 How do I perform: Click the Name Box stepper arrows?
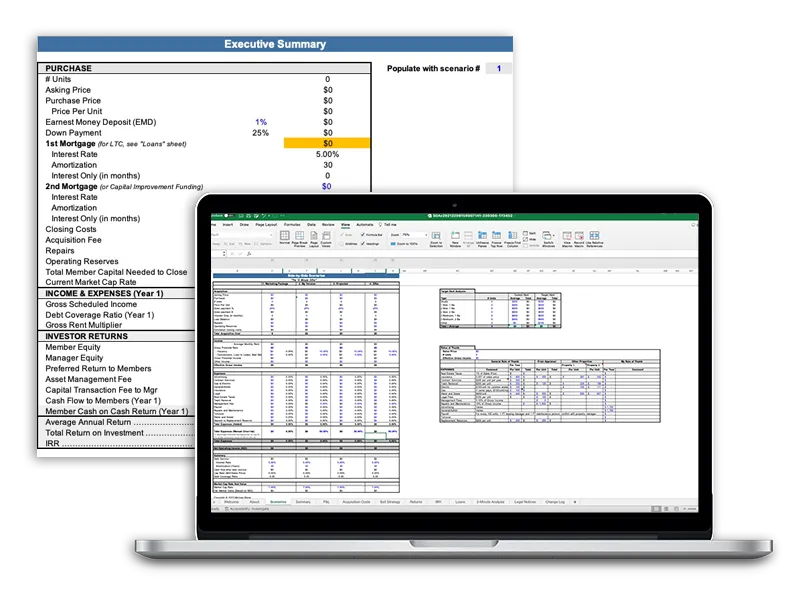(x=224, y=253)
